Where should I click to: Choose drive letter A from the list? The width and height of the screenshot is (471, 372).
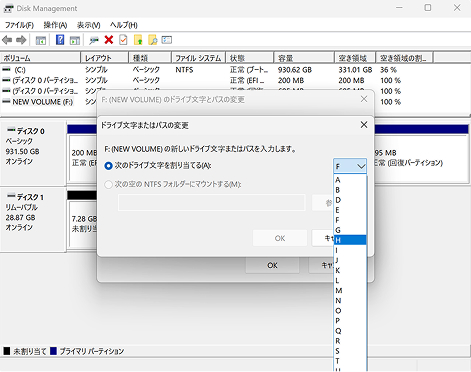(x=350, y=180)
